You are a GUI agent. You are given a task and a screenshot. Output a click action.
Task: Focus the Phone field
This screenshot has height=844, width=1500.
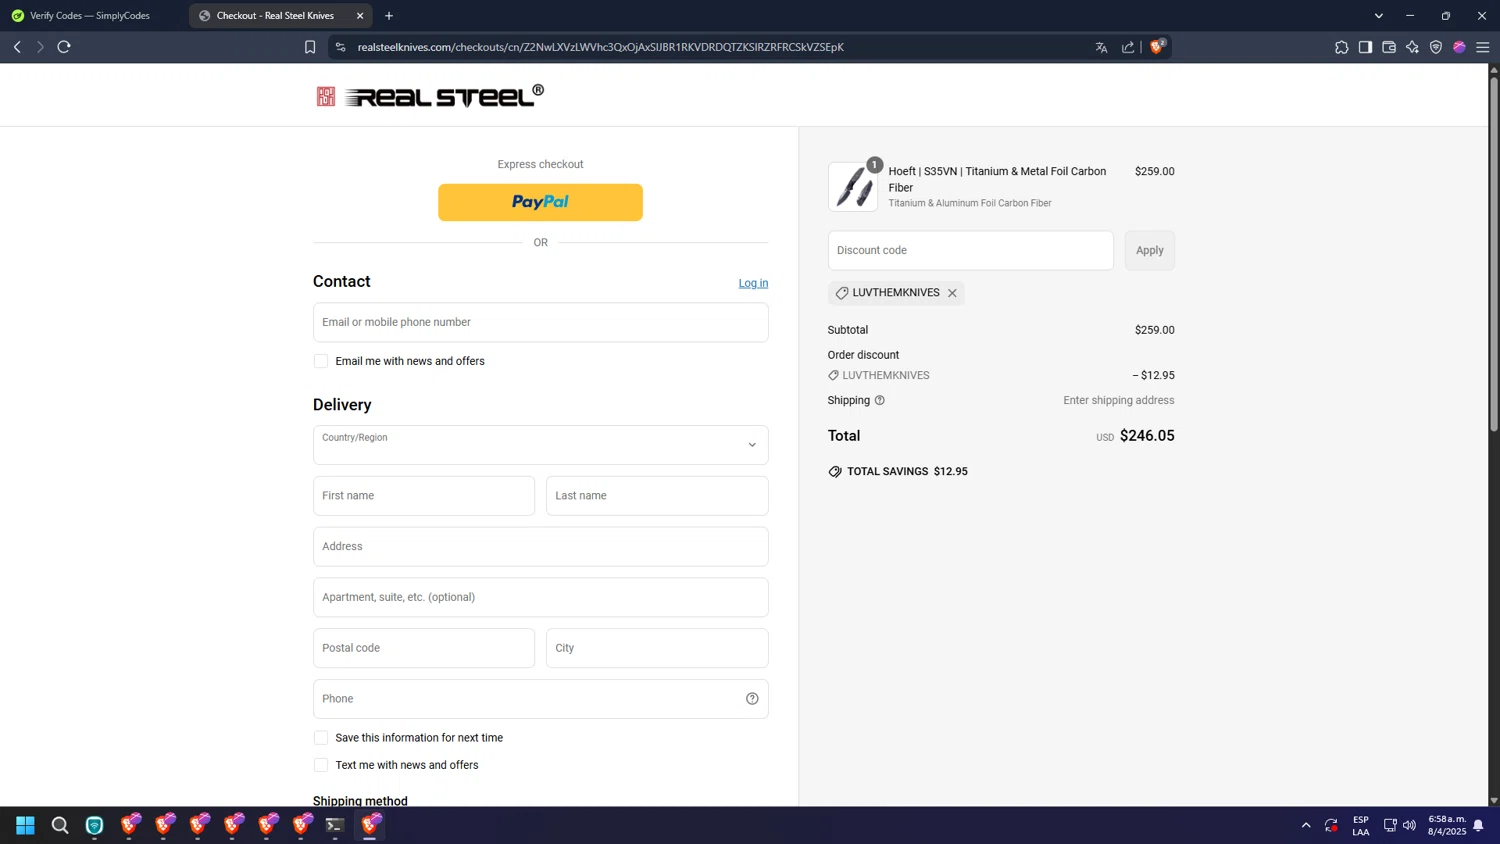click(540, 699)
